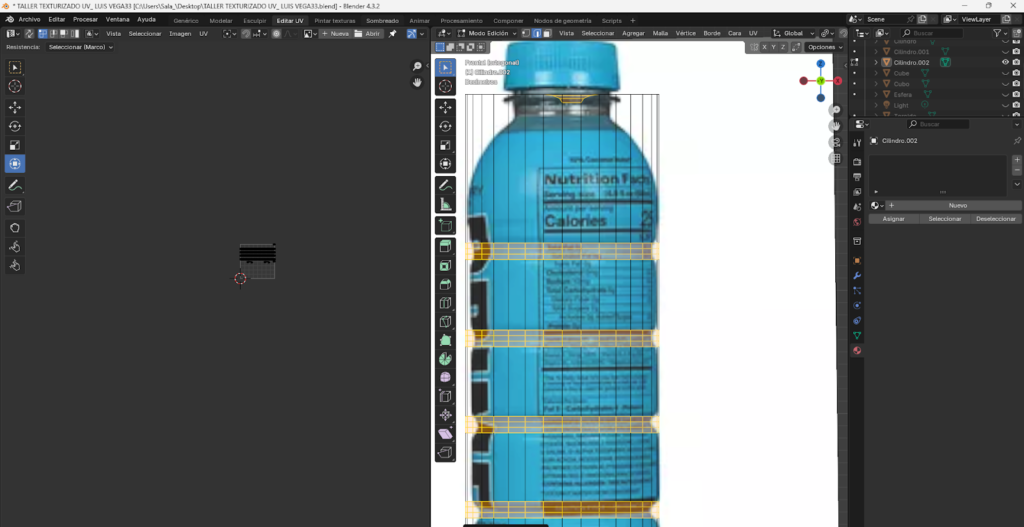The width and height of the screenshot is (1024, 527).
Task: Select the Spin tool
Action: pos(445,359)
